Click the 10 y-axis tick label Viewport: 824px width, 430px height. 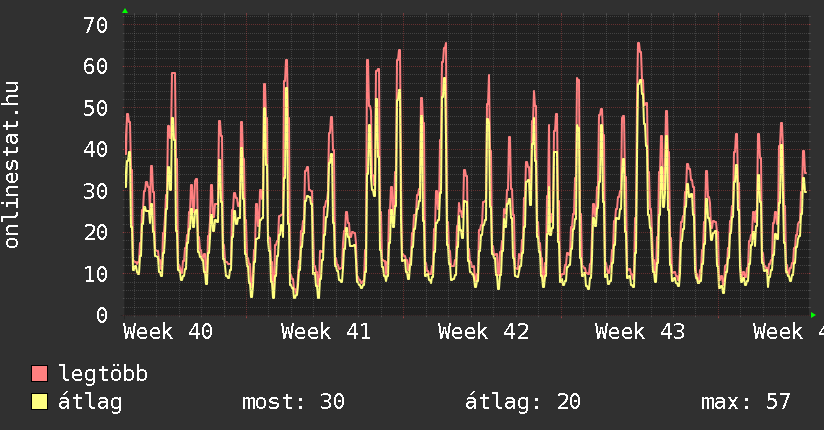pyautogui.click(x=94, y=273)
